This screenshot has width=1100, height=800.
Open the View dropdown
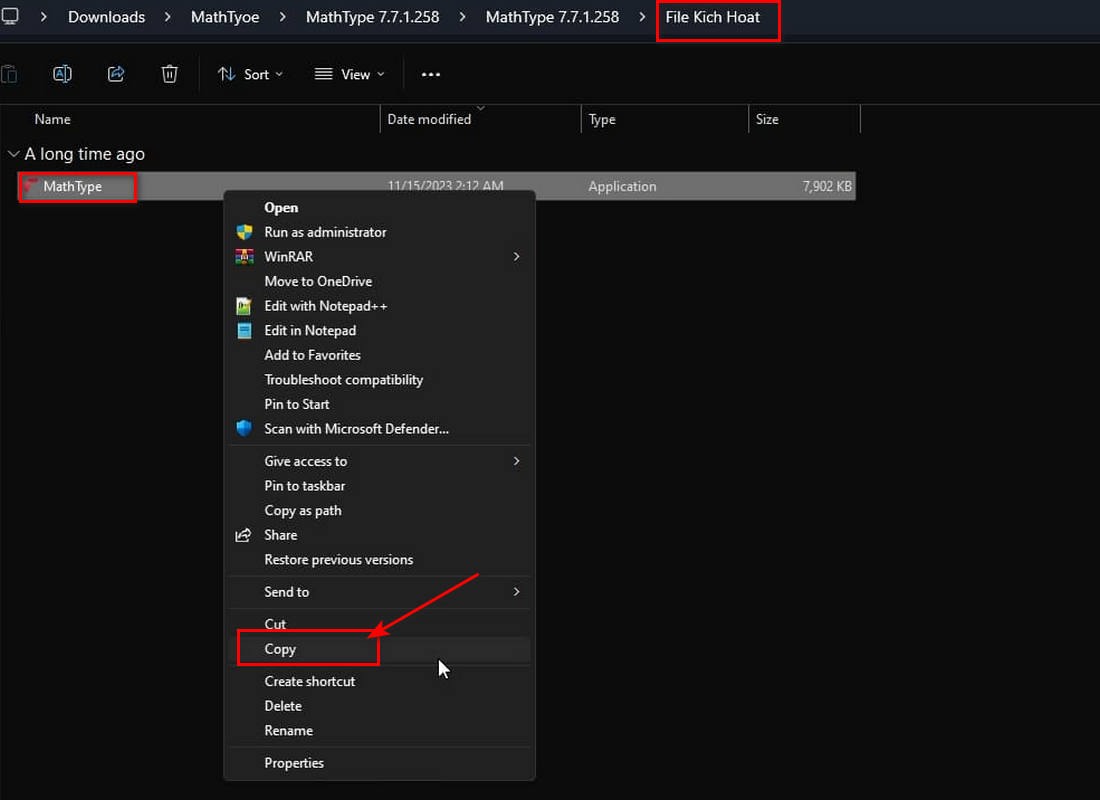(349, 74)
